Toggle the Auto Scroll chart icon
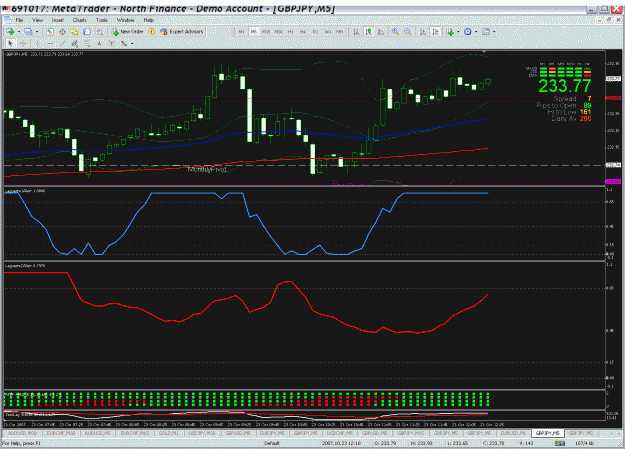 (x=423, y=32)
